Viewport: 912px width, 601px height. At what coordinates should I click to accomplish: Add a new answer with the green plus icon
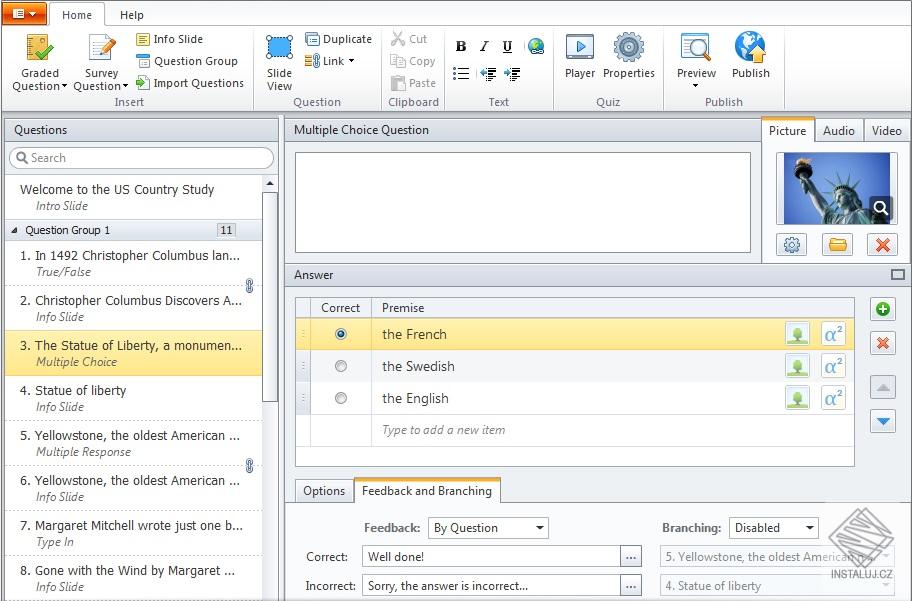(883, 309)
